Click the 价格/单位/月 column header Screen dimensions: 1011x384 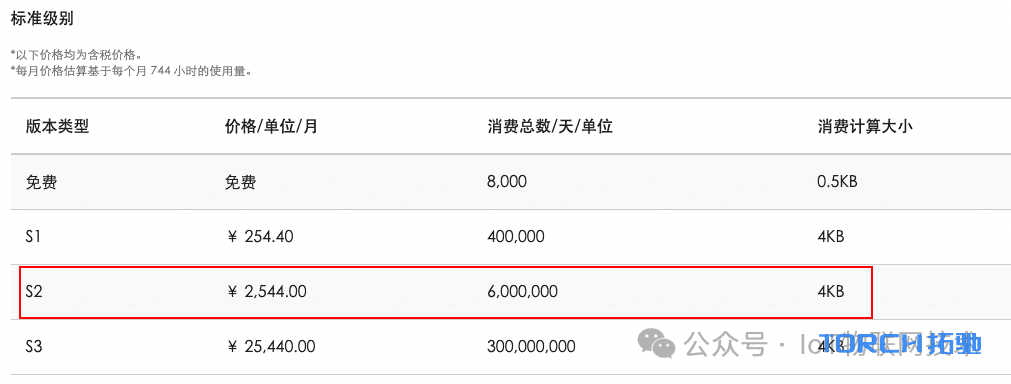pos(271,127)
